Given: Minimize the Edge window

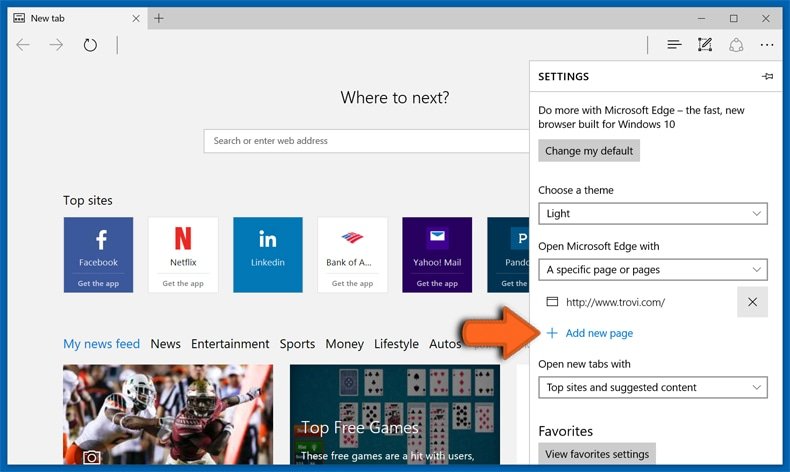Looking at the screenshot, I should click(x=701, y=18).
